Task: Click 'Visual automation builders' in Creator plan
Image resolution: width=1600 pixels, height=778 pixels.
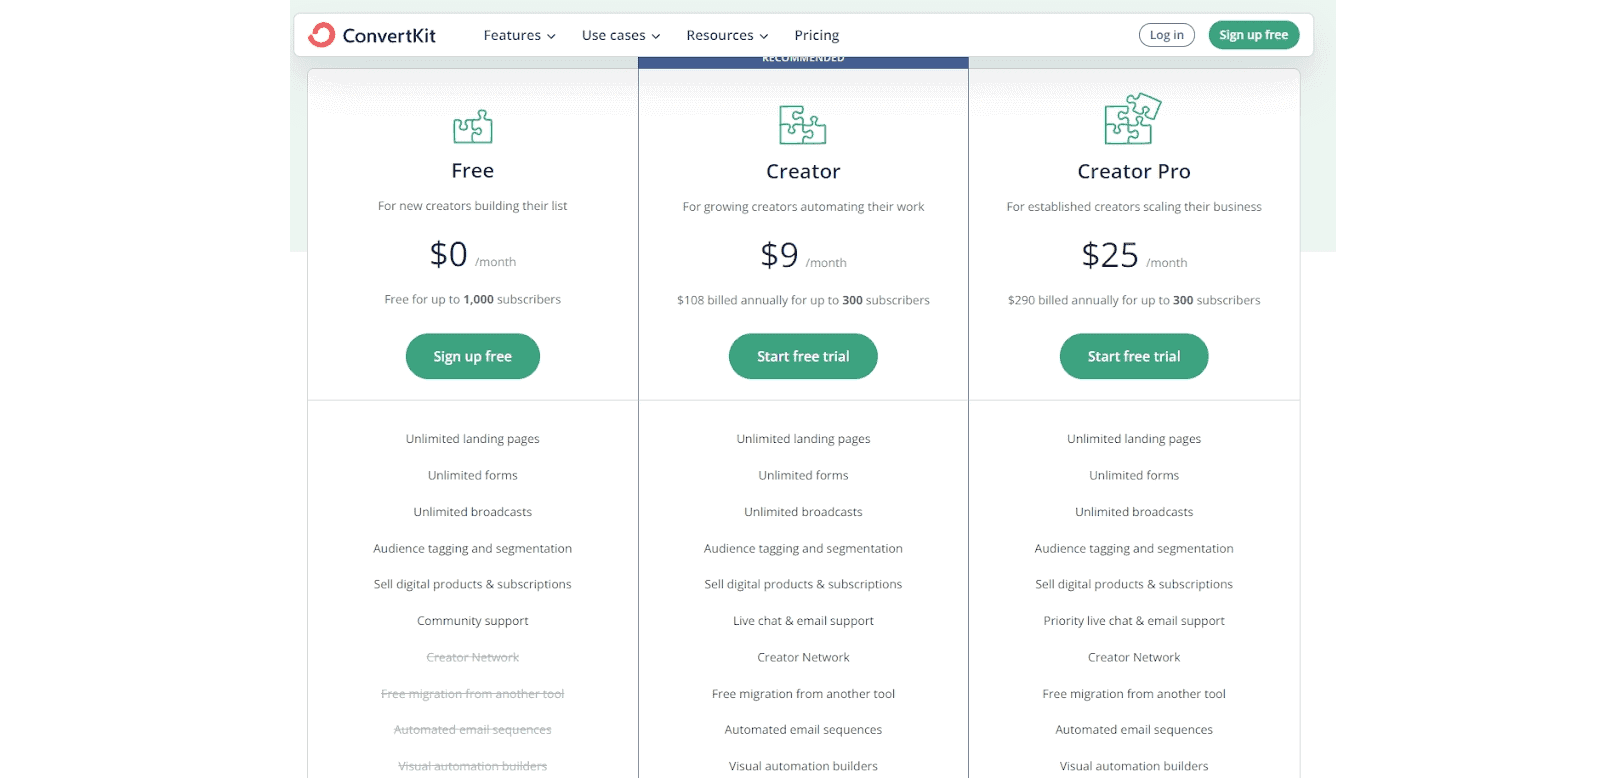Action: tap(803, 766)
